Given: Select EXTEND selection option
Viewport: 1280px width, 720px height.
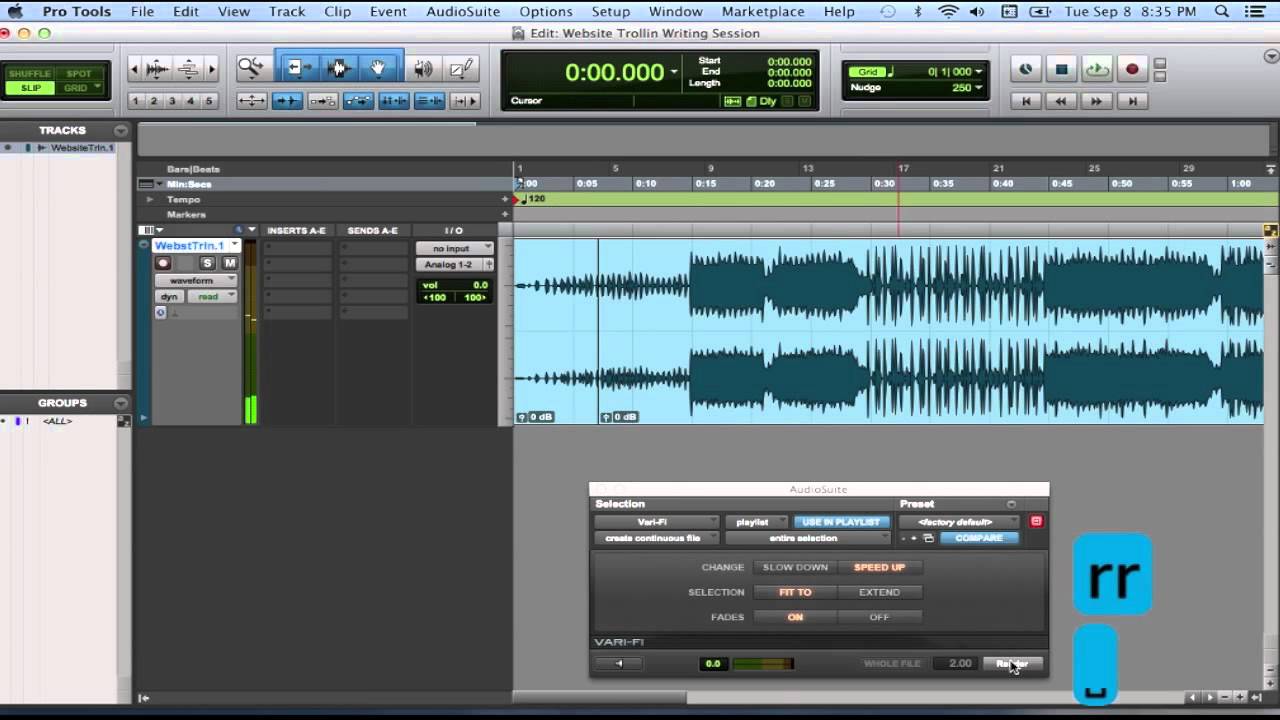Looking at the screenshot, I should pos(879,592).
